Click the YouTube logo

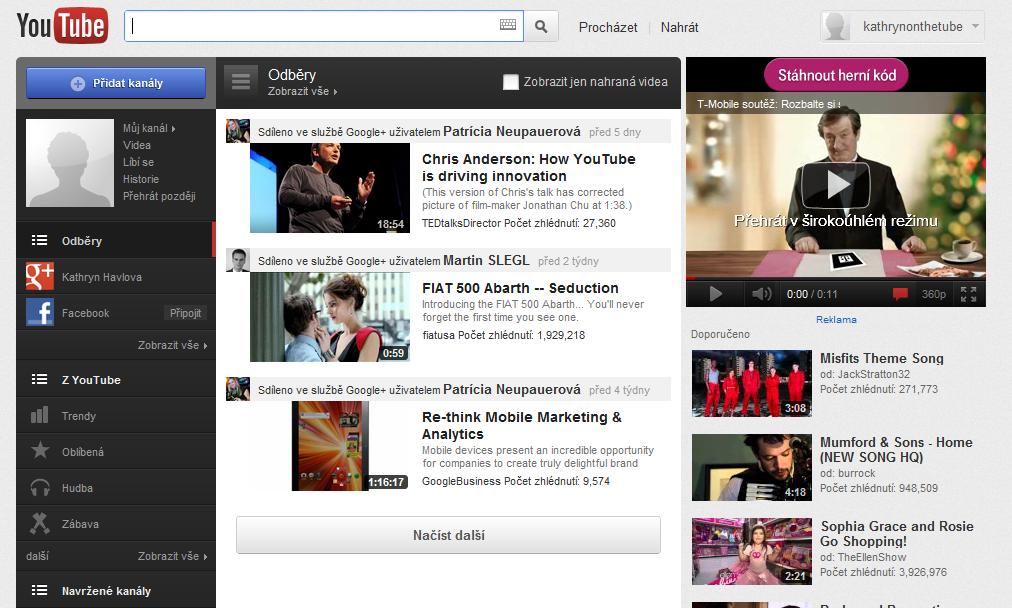tap(62, 26)
